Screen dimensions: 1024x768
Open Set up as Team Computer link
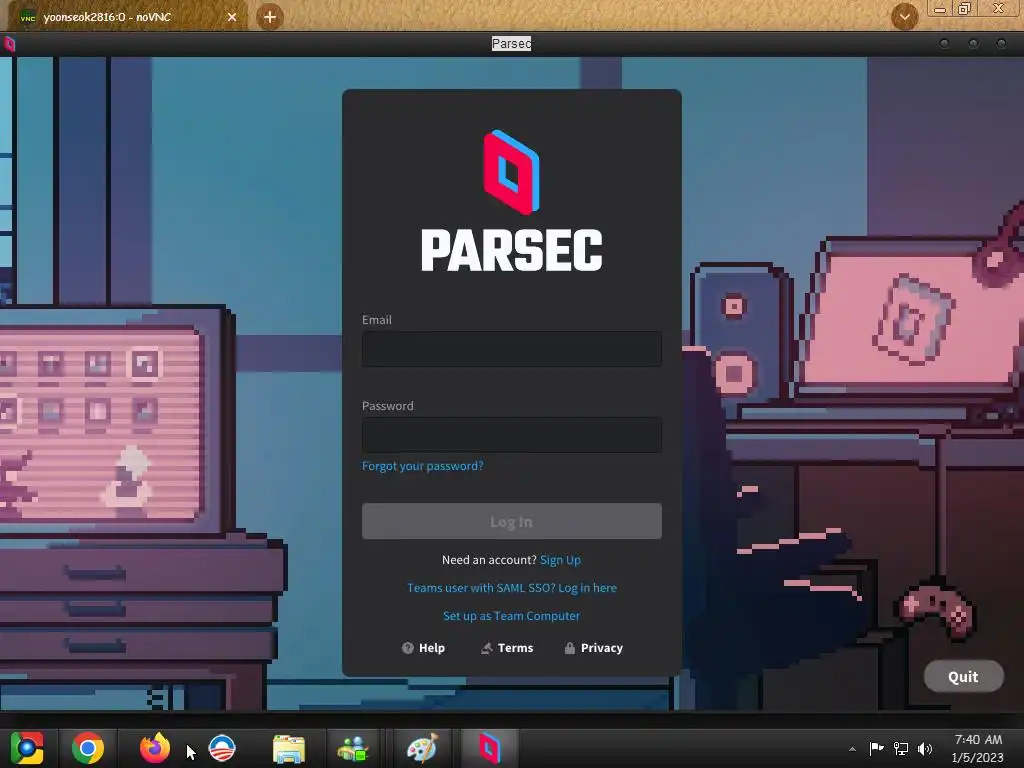511,616
